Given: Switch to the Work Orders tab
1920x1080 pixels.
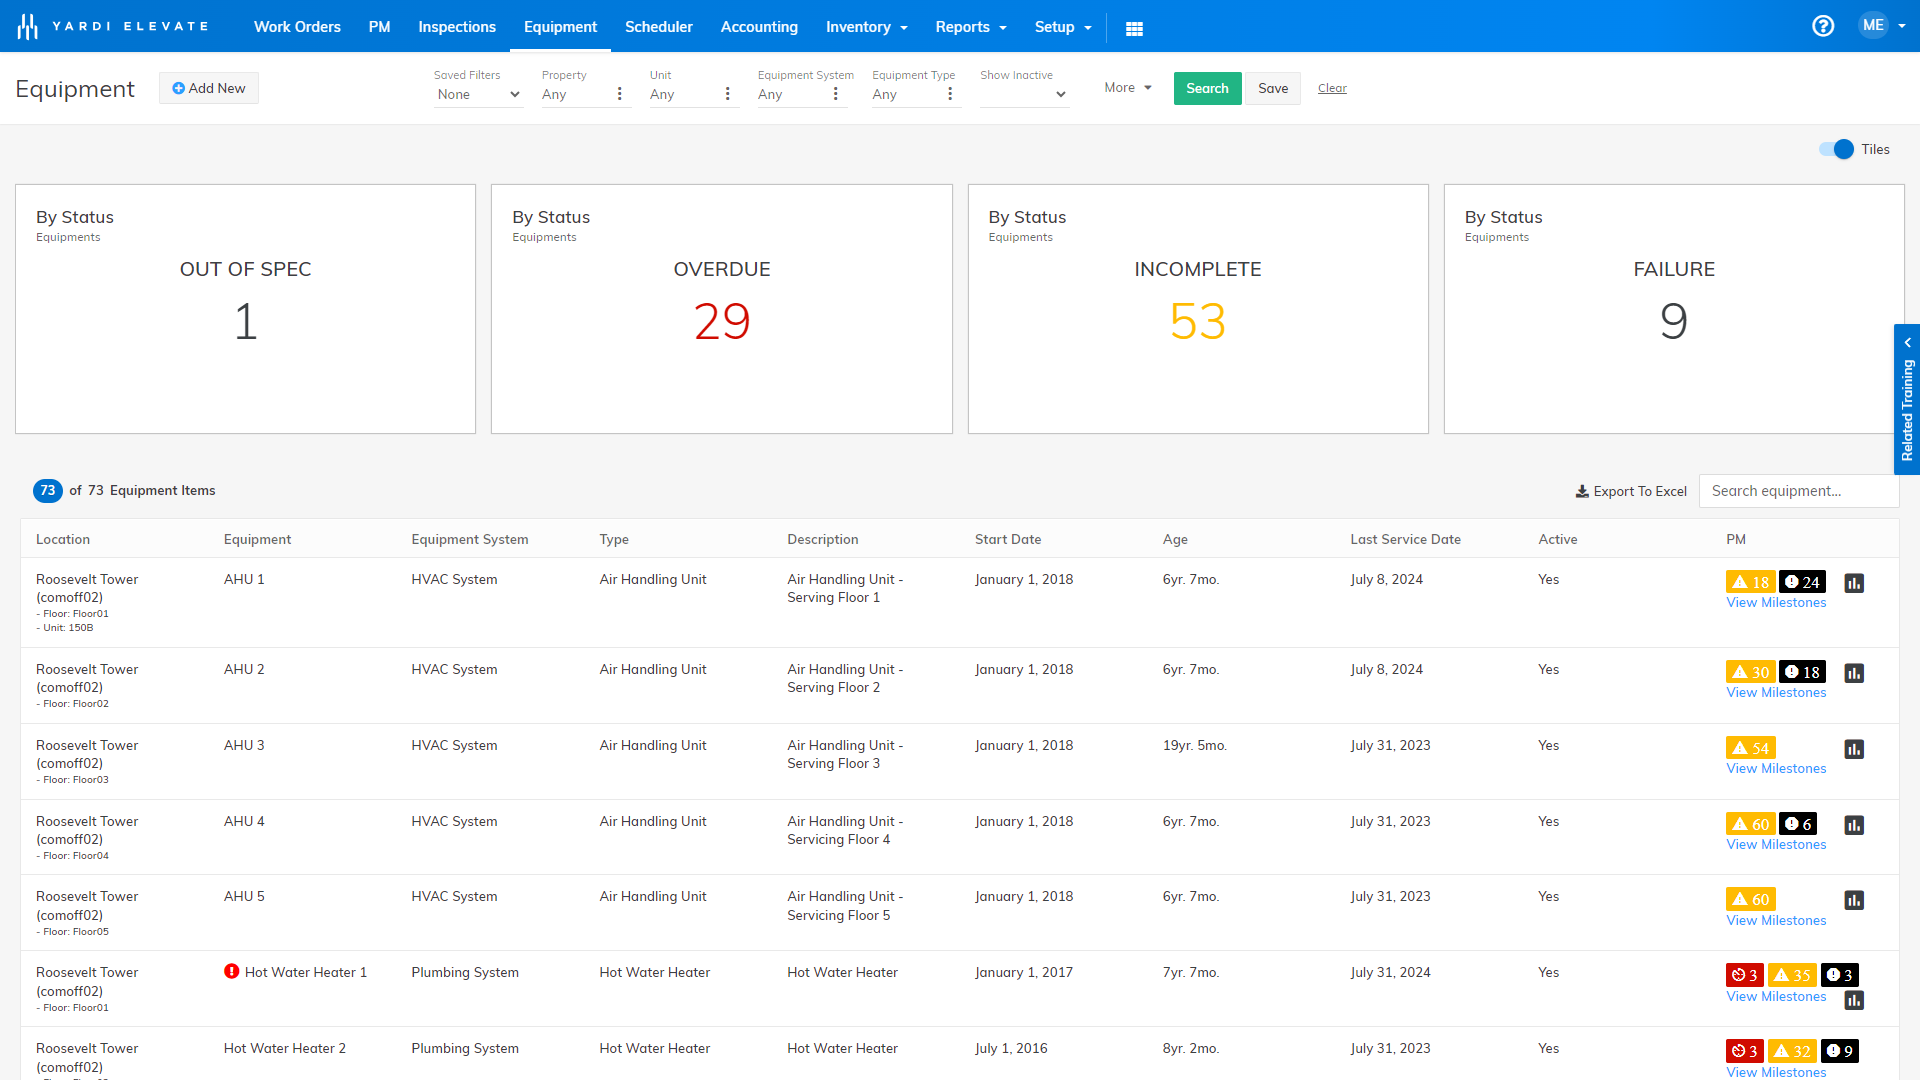Looking at the screenshot, I should coord(297,27).
